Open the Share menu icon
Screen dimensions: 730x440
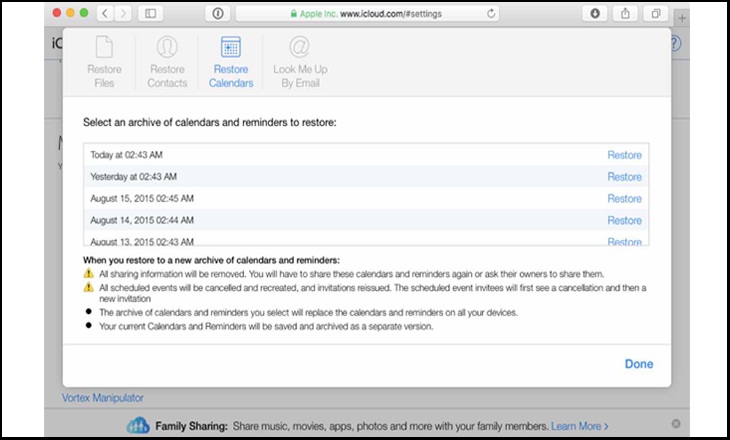(625, 14)
